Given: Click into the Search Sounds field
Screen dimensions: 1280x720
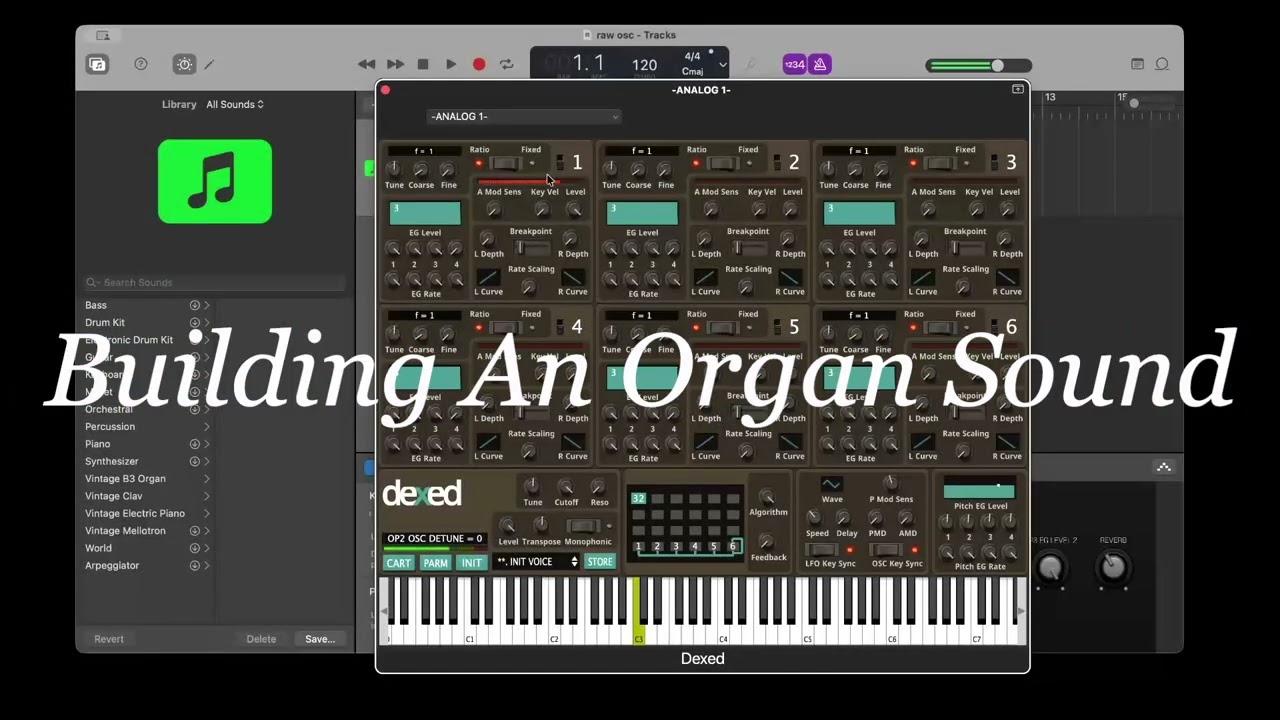Looking at the screenshot, I should coord(215,282).
